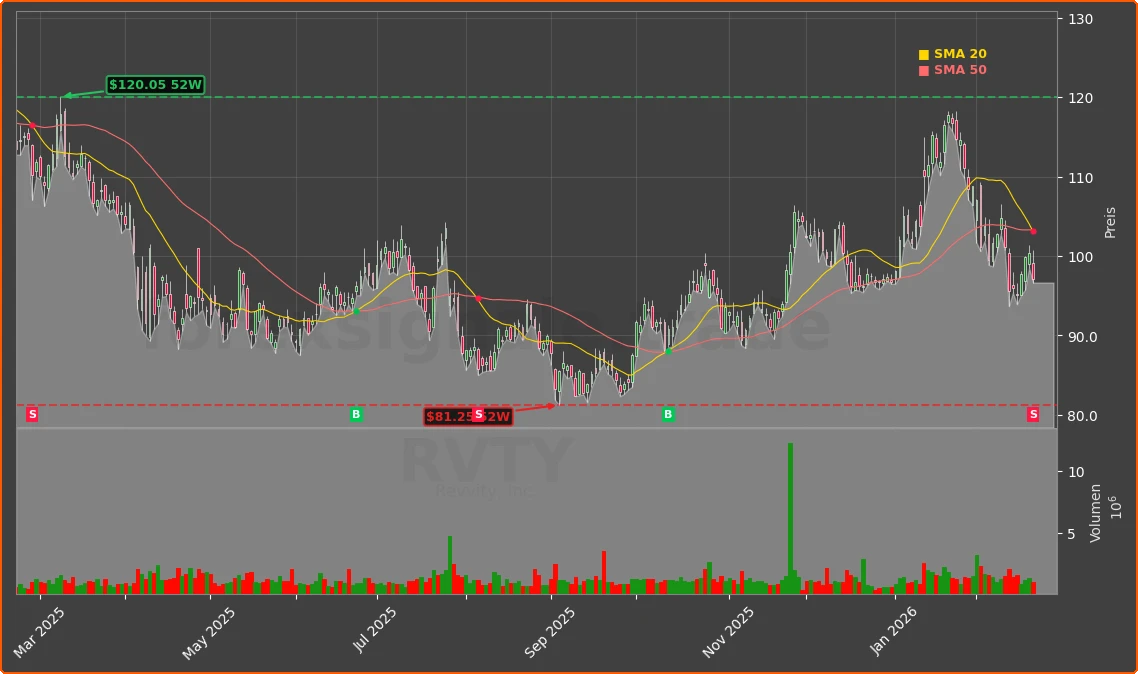Screen dimensions: 1138x674
Task: Click the SMA 50 legend square icon
Action: click(922, 69)
